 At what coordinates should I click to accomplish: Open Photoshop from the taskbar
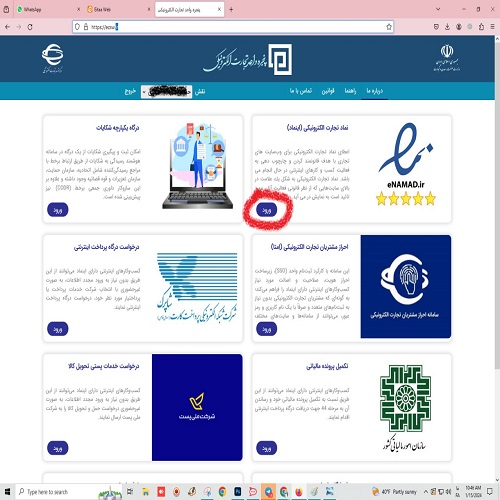(238, 492)
